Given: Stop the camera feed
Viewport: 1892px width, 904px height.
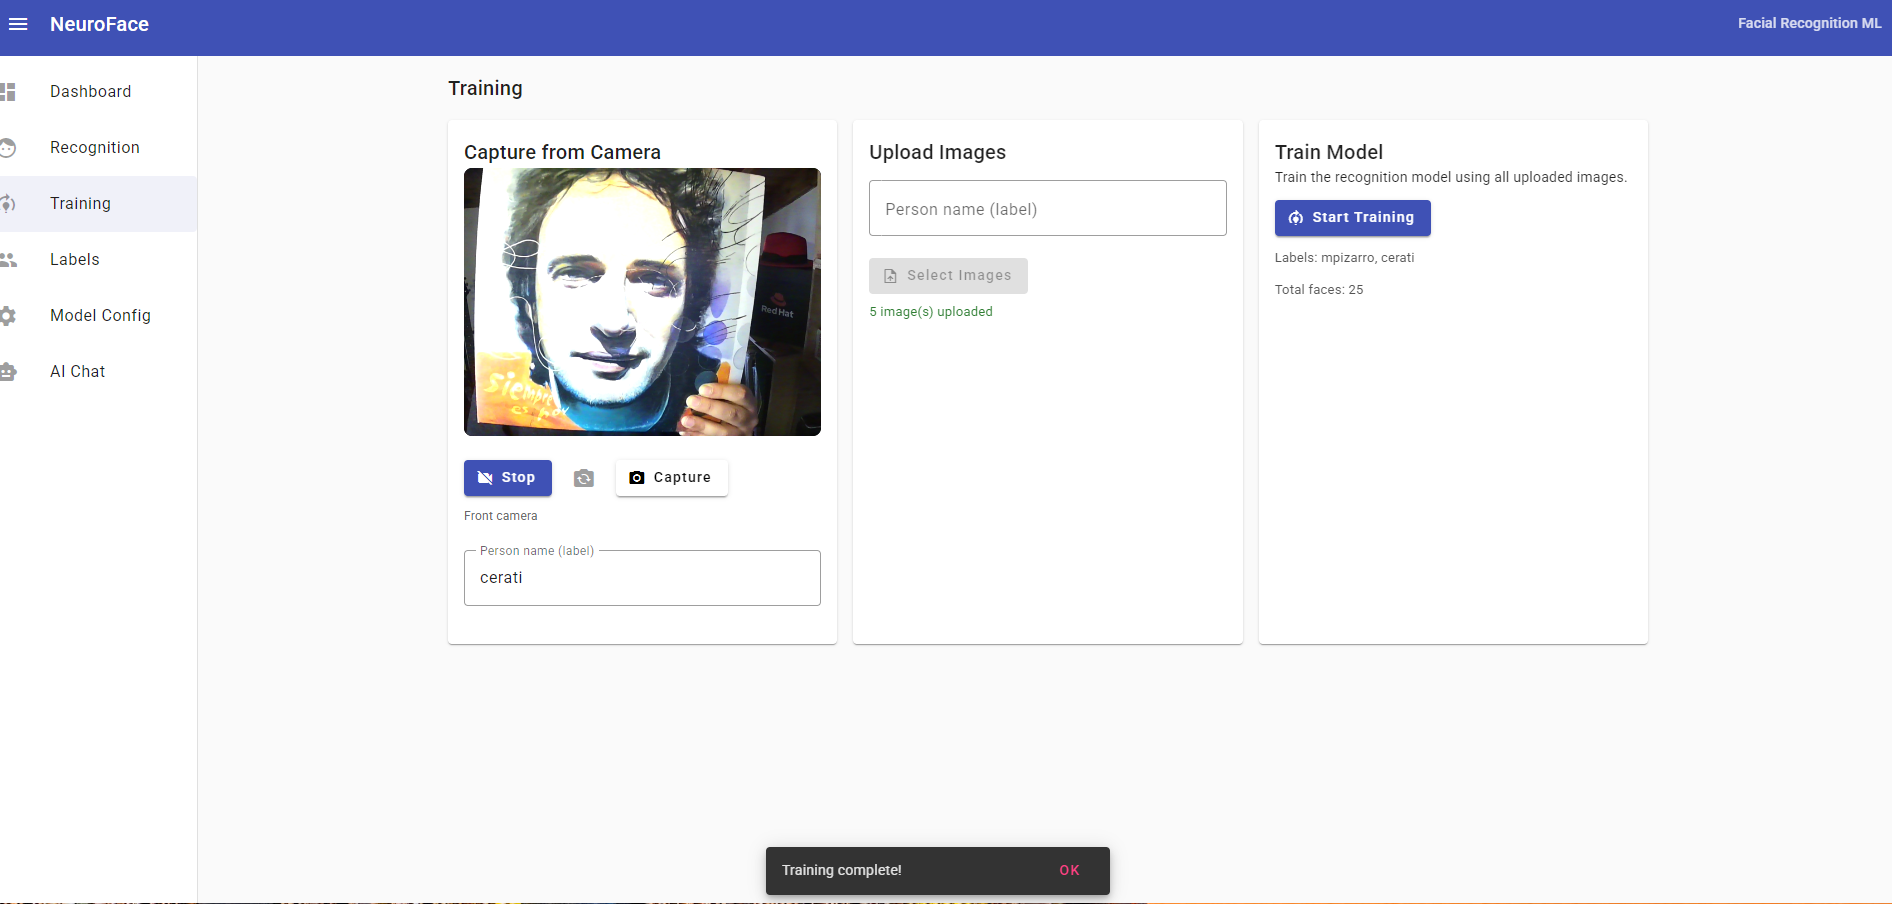Looking at the screenshot, I should (x=507, y=478).
